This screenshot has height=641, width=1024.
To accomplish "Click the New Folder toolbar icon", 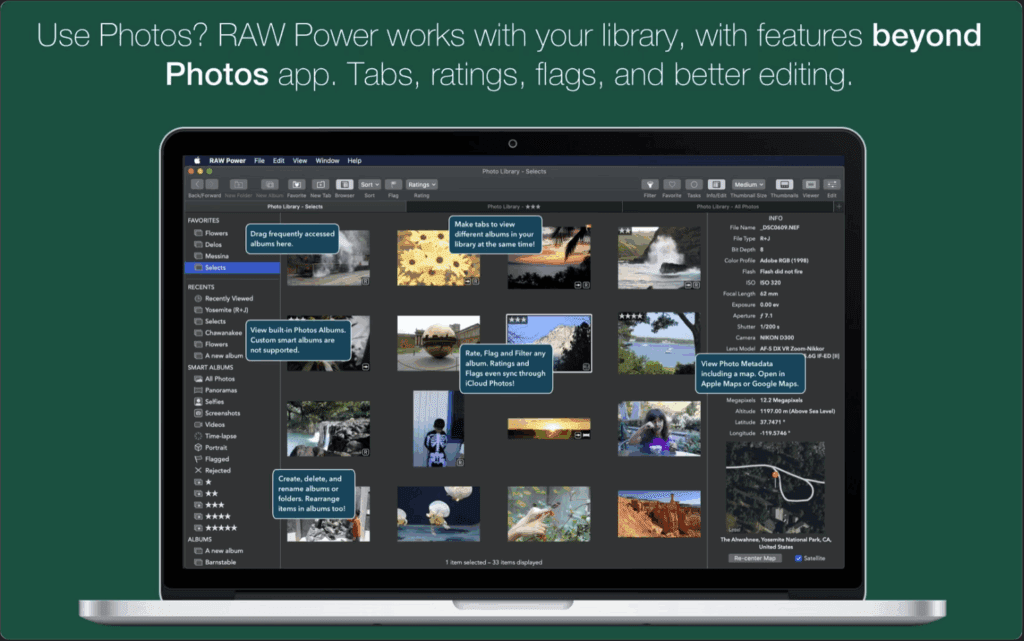I will click(238, 185).
